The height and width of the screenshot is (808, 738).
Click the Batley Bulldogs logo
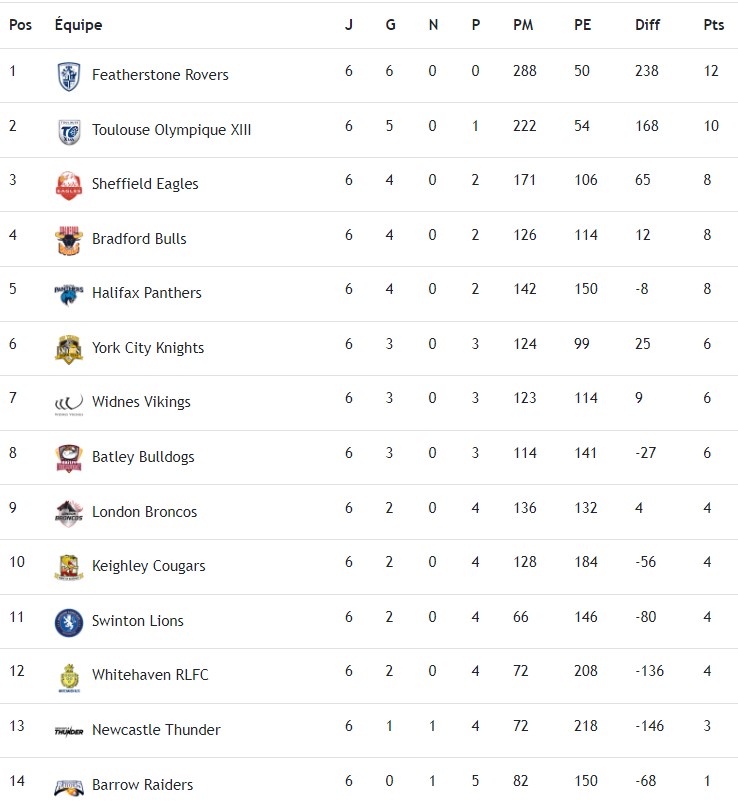pyautogui.click(x=68, y=458)
